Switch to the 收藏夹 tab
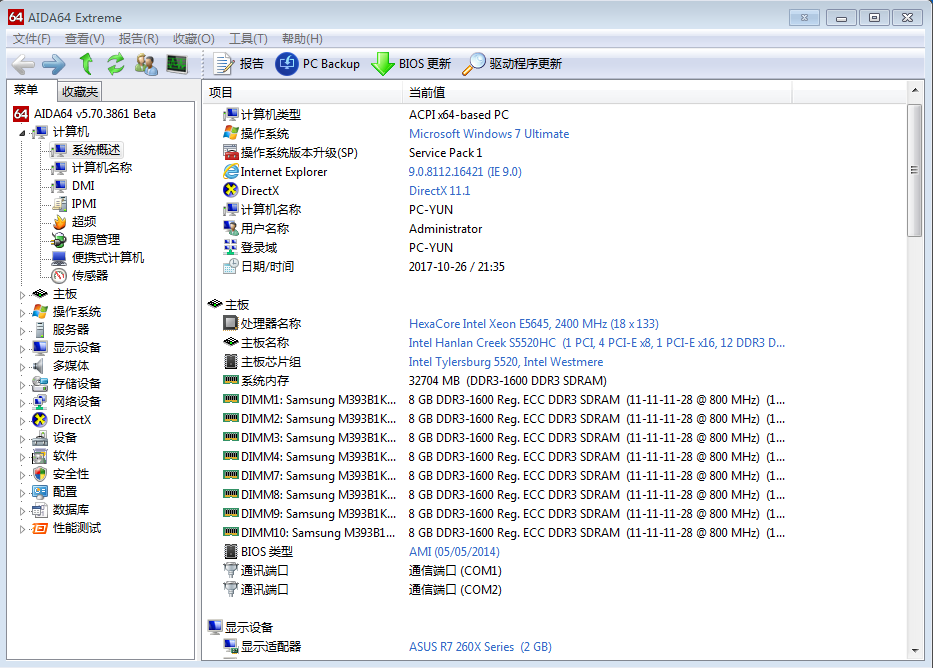933x668 pixels. tap(79, 91)
